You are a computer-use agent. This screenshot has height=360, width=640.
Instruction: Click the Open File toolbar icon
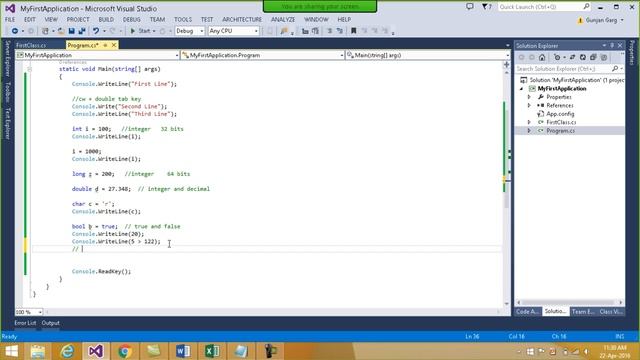click(x=61, y=31)
